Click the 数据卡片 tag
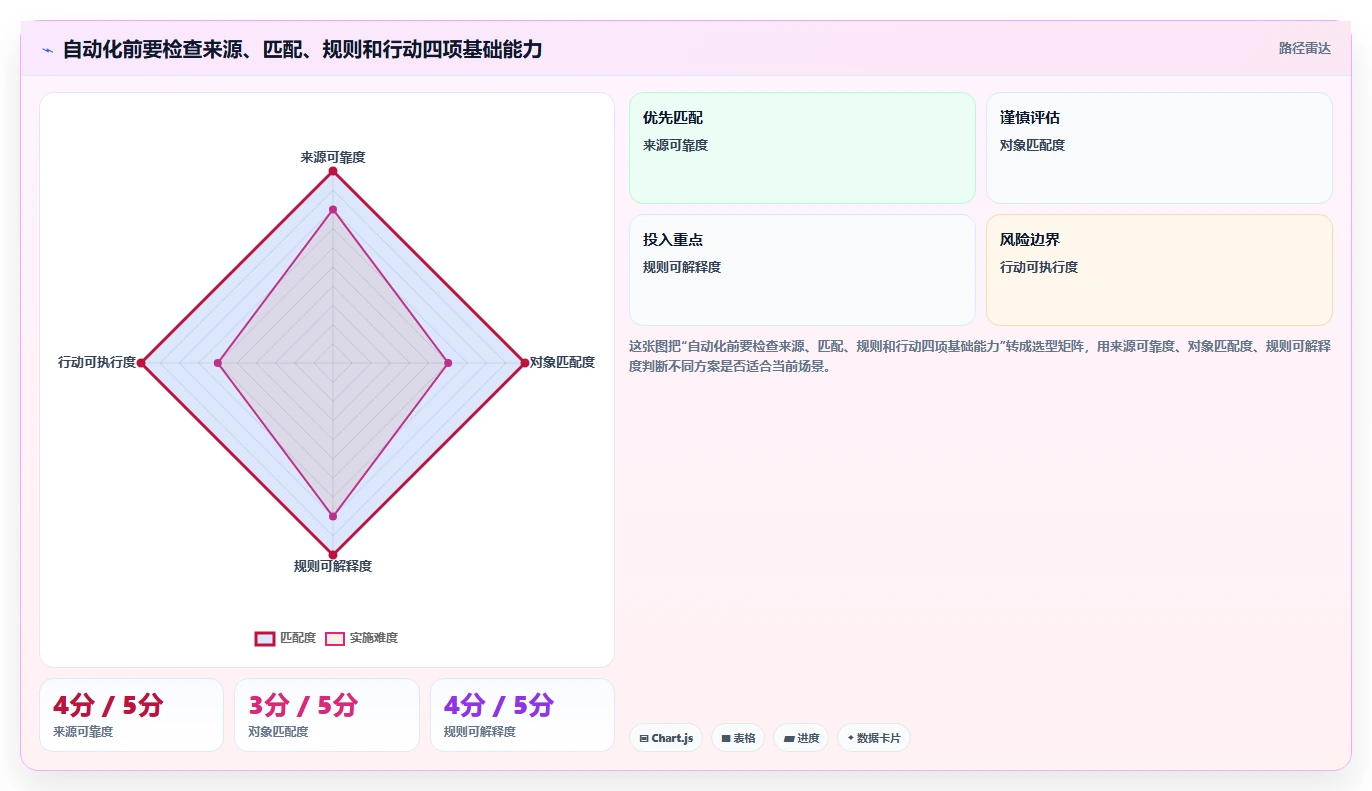The width and height of the screenshot is (1372, 791). [x=874, y=738]
